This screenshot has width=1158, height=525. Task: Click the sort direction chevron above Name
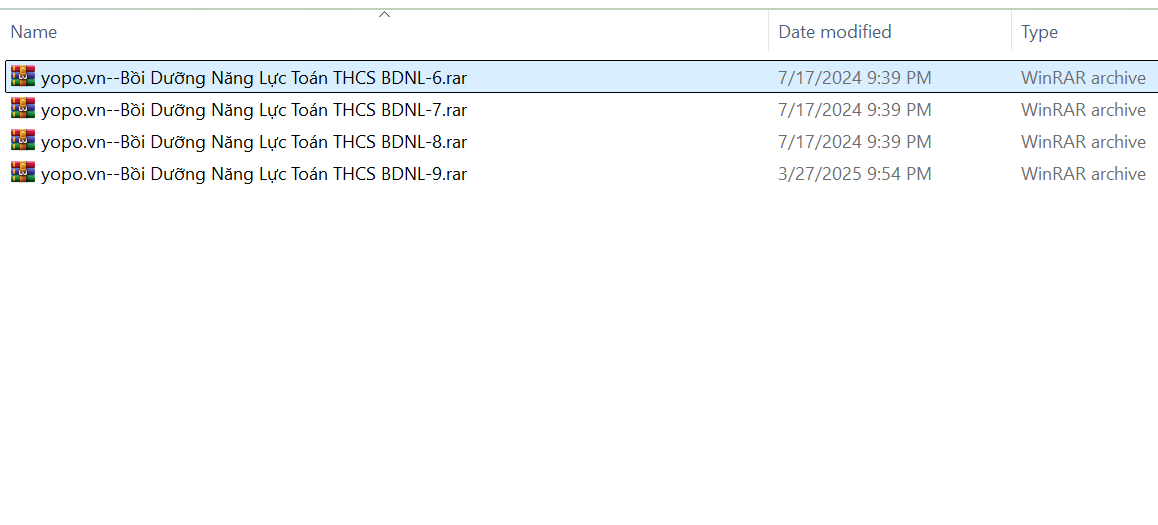click(384, 14)
